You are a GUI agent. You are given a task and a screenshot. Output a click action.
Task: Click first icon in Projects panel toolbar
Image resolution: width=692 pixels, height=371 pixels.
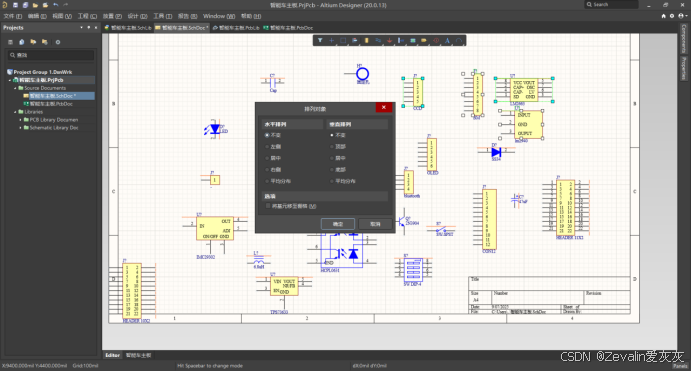coord(10,42)
